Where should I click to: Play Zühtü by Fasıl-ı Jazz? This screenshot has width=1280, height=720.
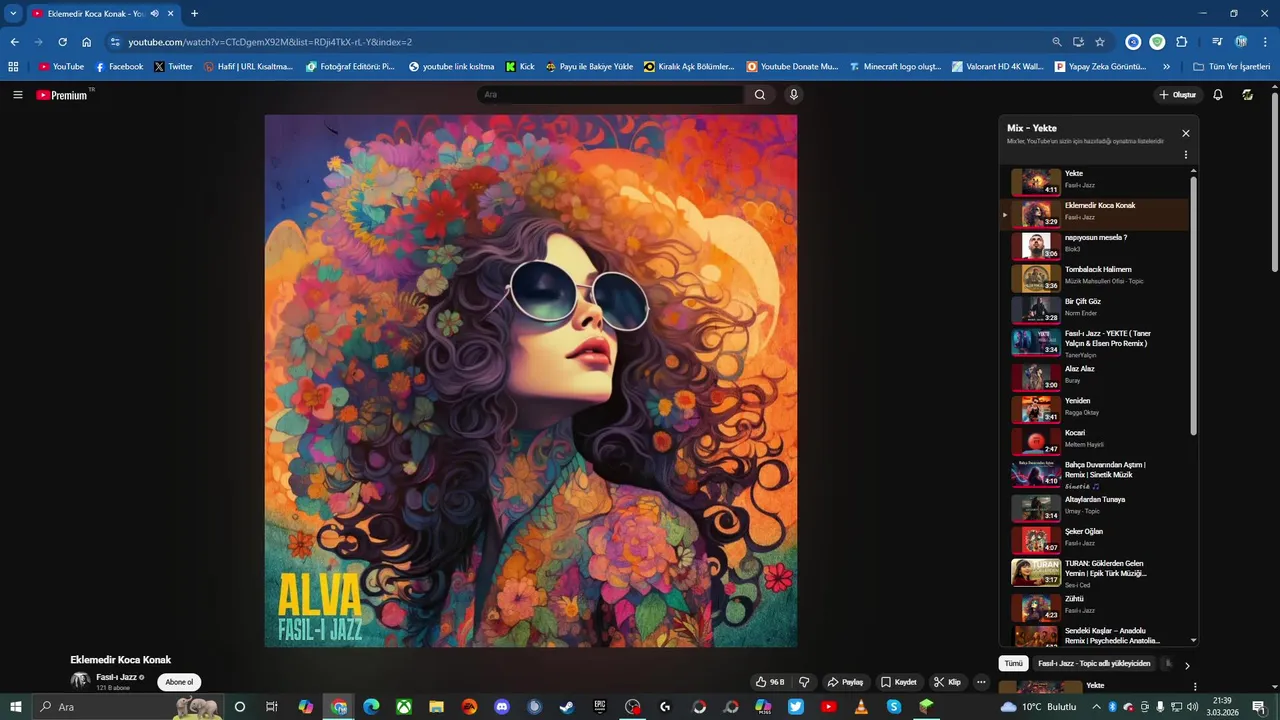click(x=1094, y=607)
